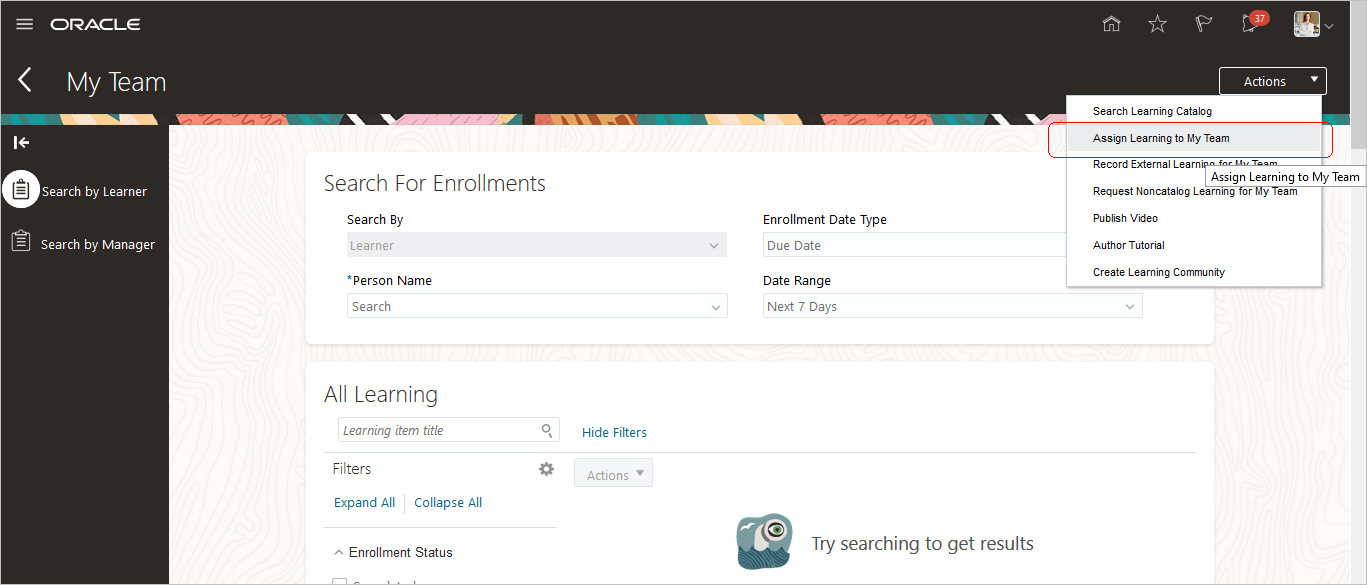Select Assign Learning to My Team
Image resolution: width=1367 pixels, height=585 pixels.
(1161, 138)
